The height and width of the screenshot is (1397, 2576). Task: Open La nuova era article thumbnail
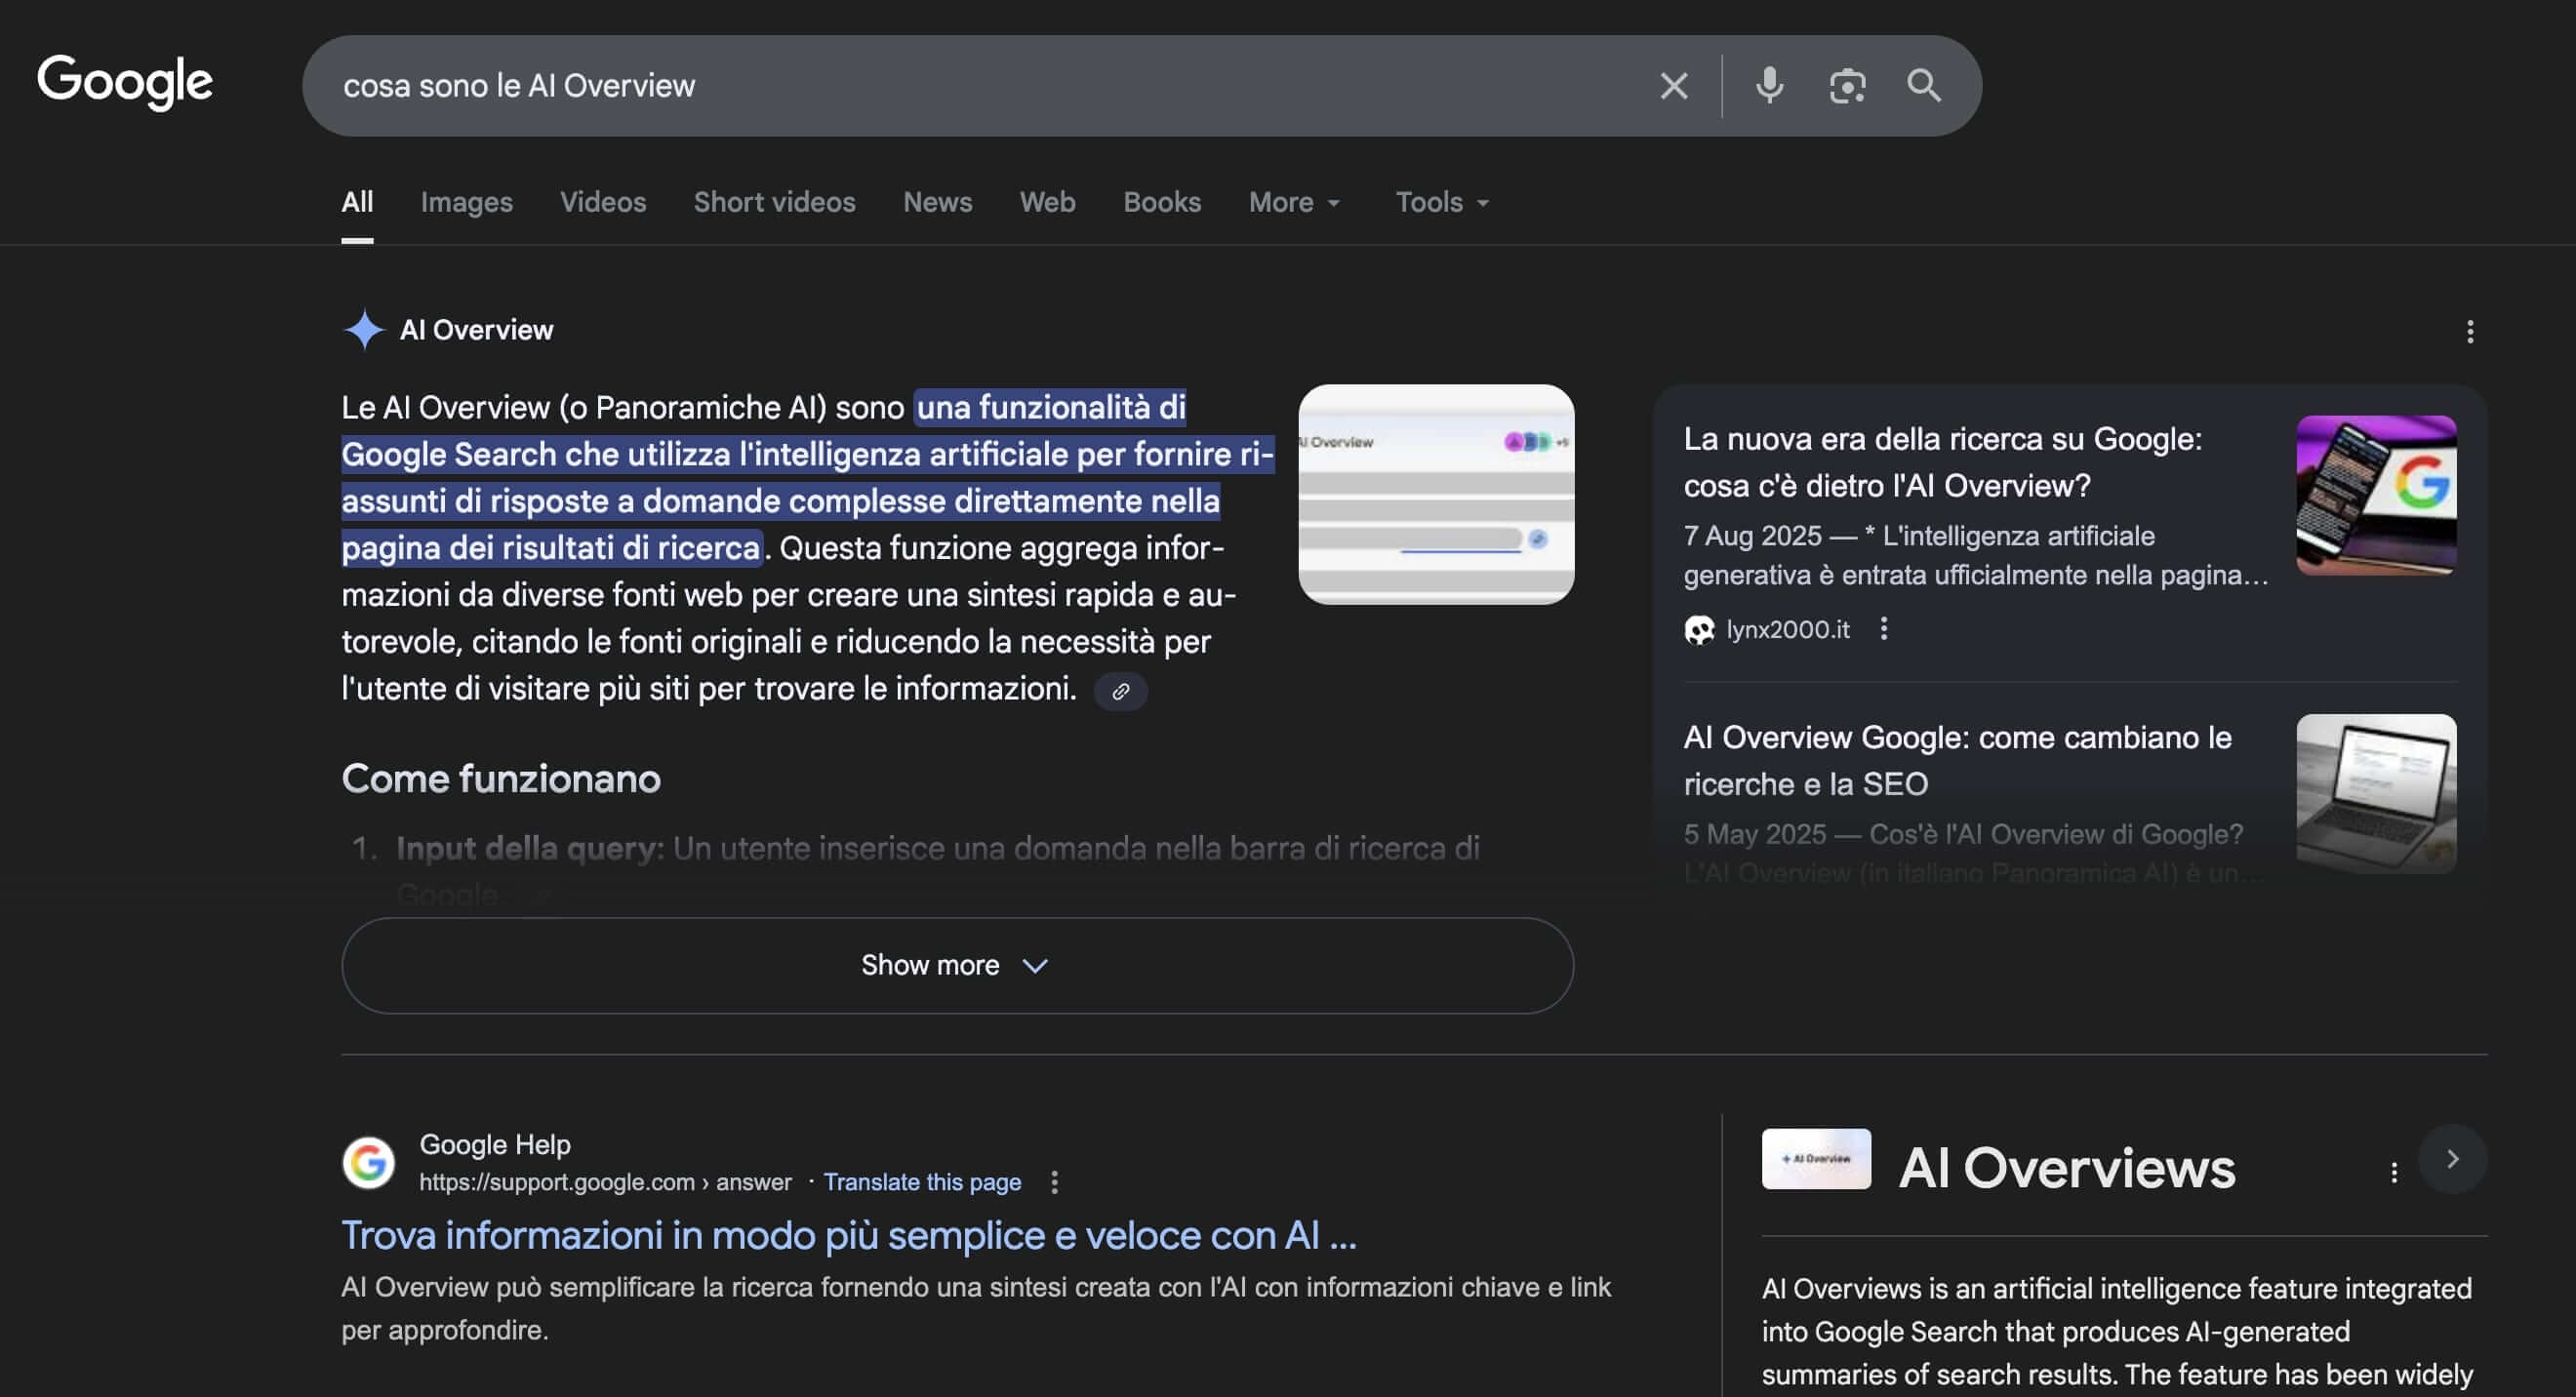point(2375,495)
